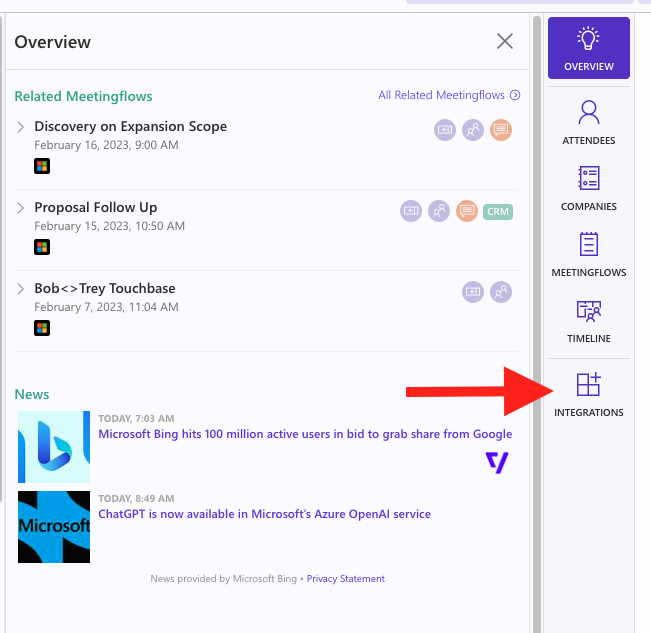The width and height of the screenshot is (651, 633).
Task: Click the February 15, 2023, 10:50 AM date
Action: coord(110,226)
